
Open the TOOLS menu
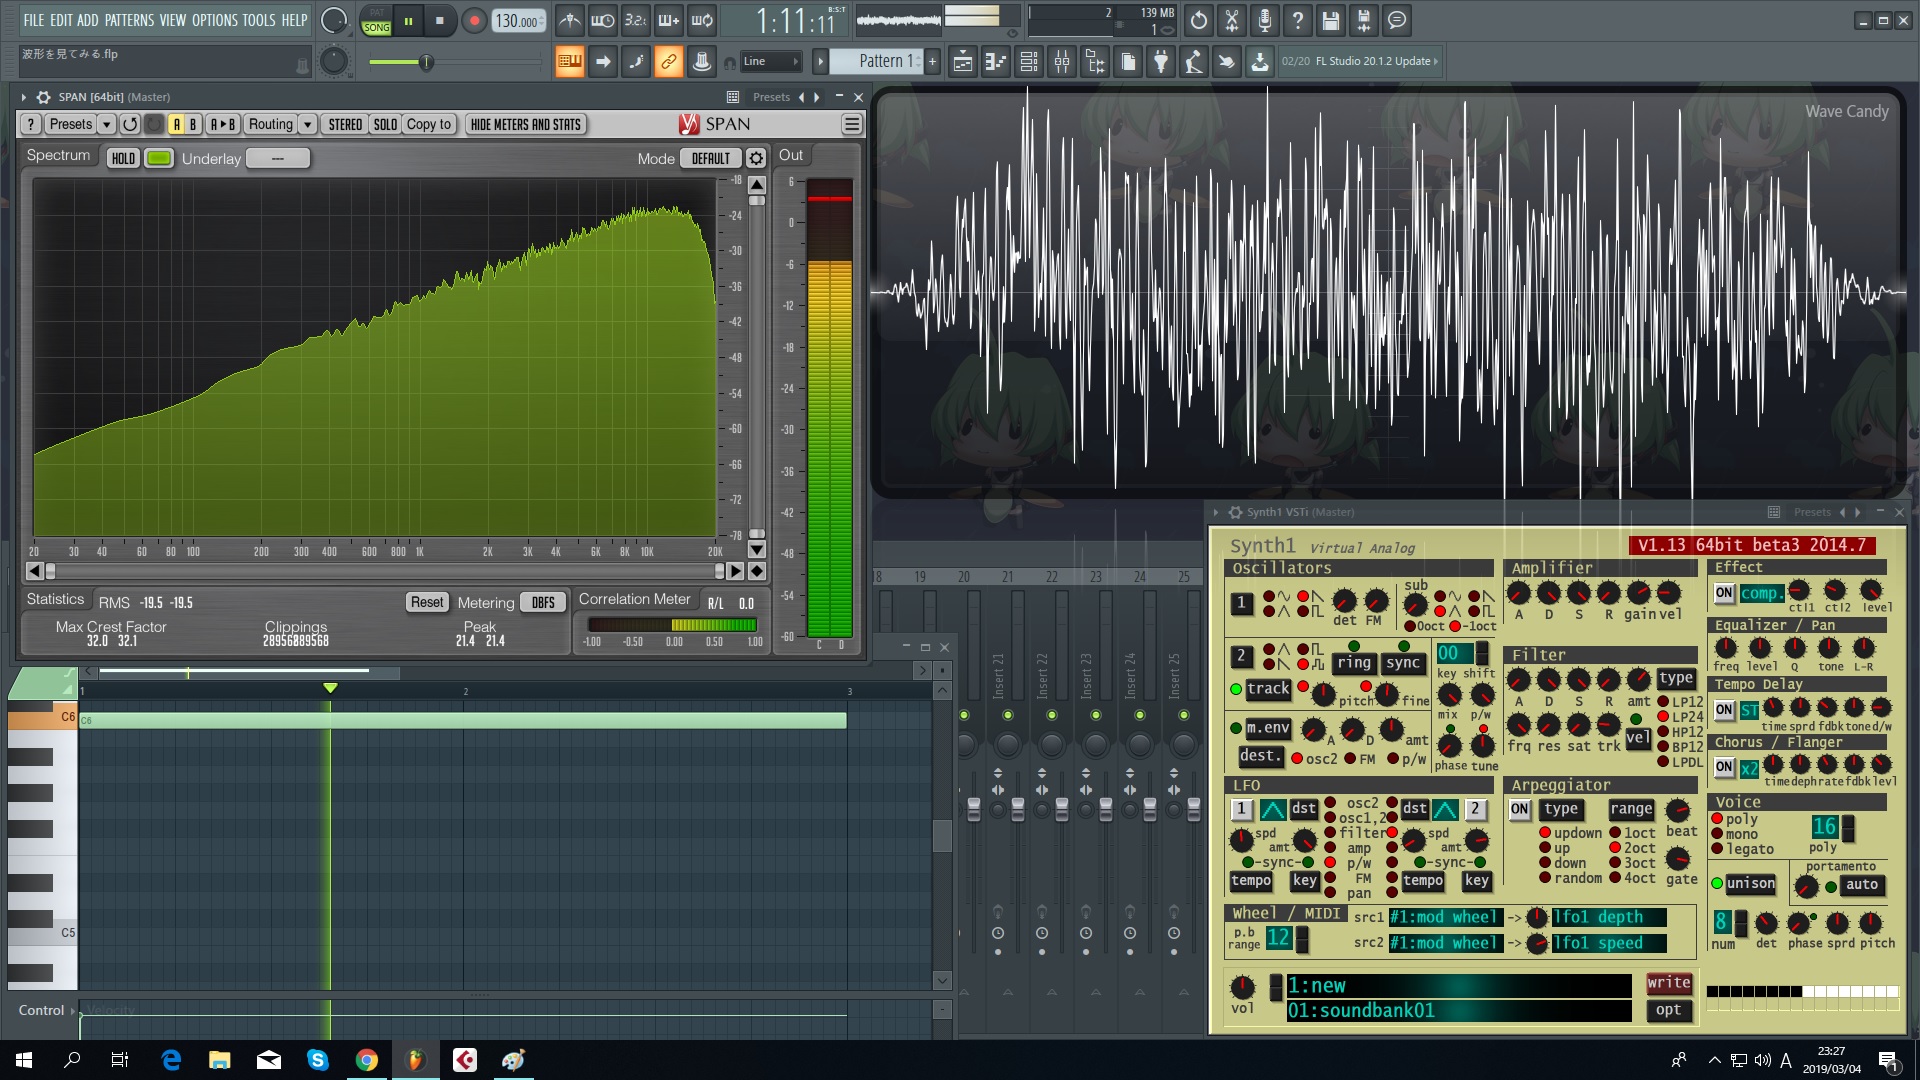pyautogui.click(x=259, y=20)
